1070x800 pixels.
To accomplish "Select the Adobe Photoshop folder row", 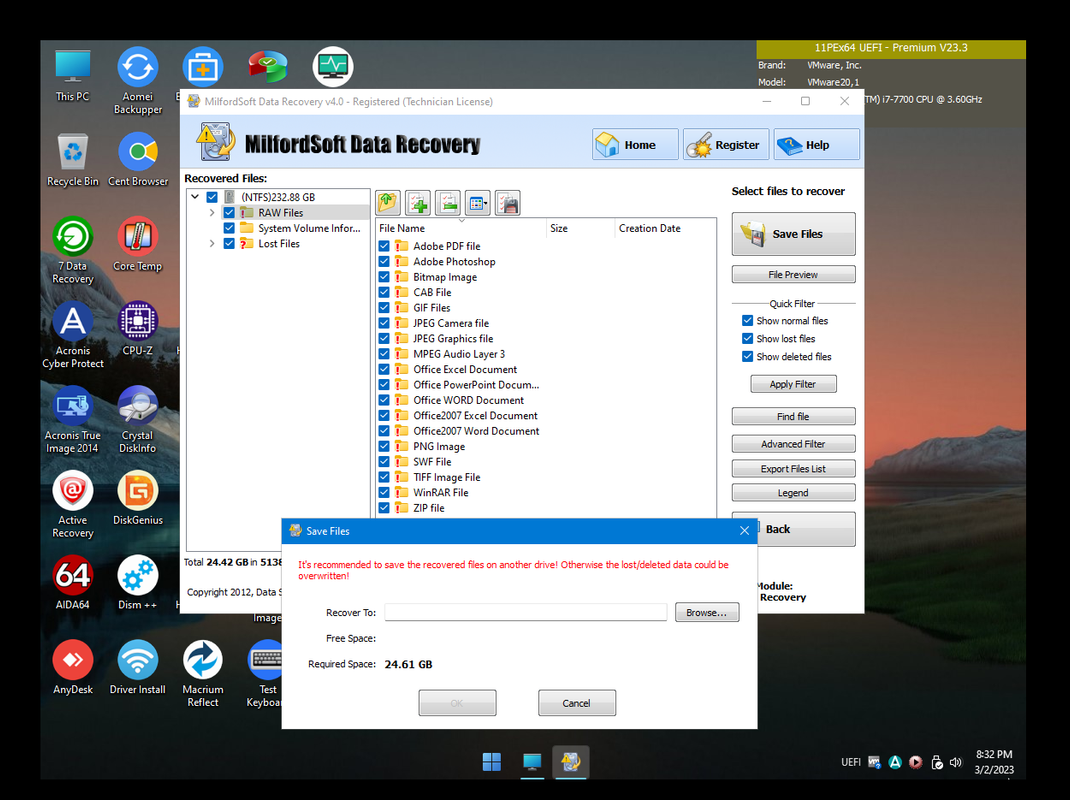I will point(454,261).
